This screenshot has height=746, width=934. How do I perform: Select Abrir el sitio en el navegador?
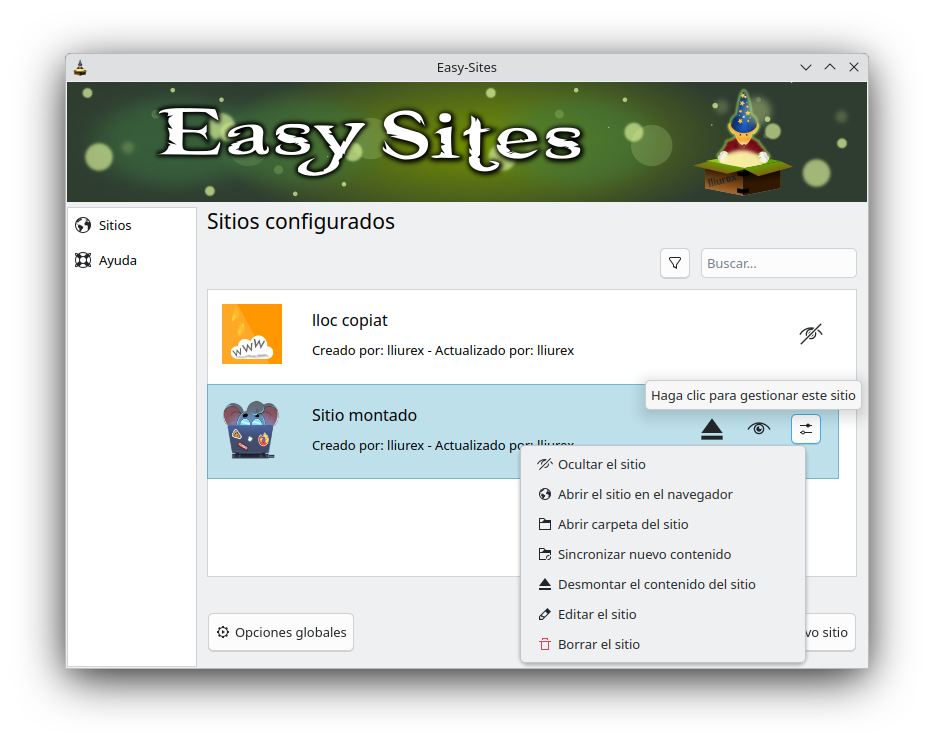(645, 495)
